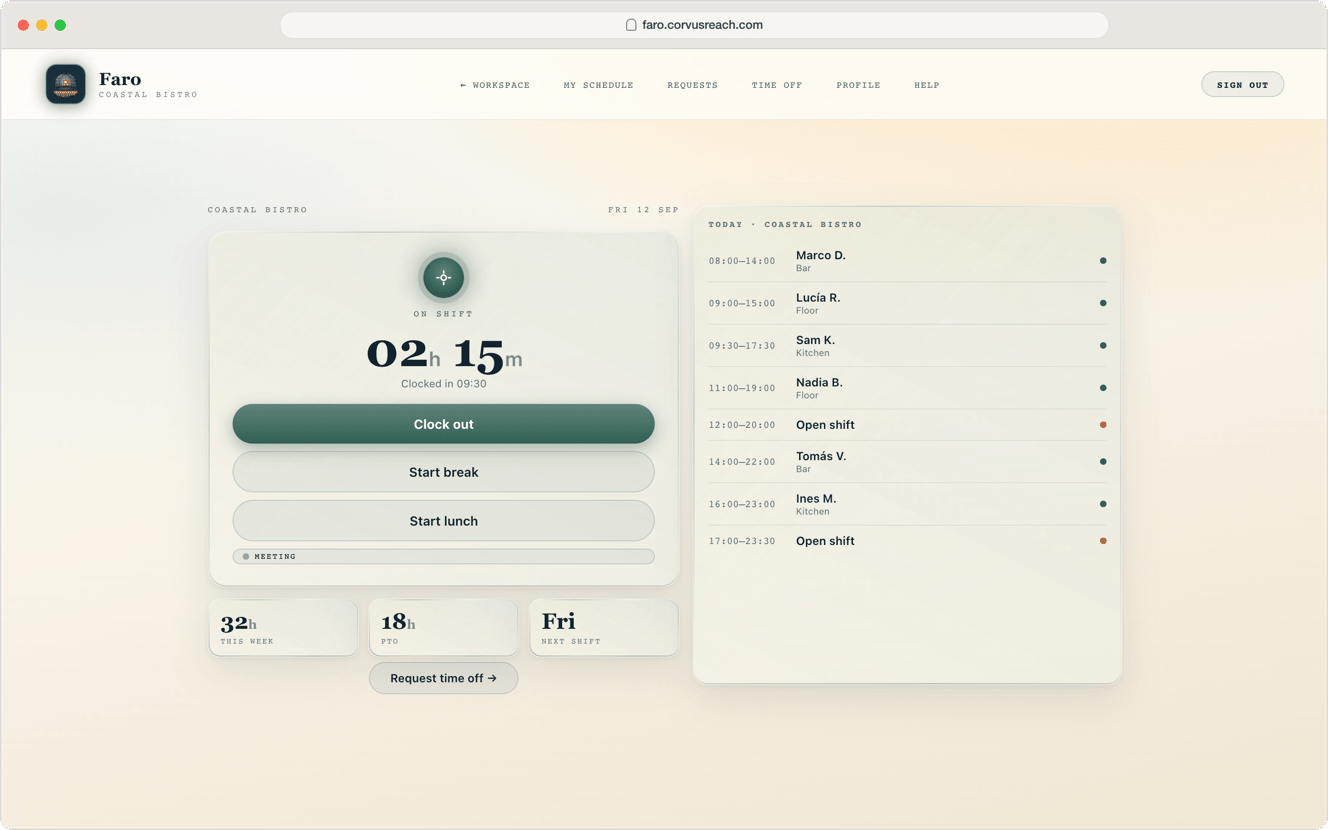Select Sam K. in today's roster

pos(815,340)
